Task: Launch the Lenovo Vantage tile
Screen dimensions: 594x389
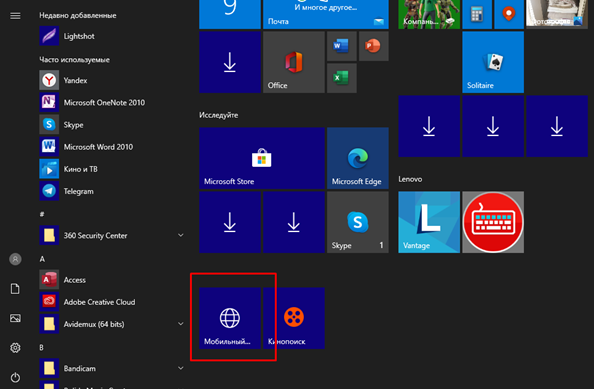Action: pyautogui.click(x=429, y=222)
